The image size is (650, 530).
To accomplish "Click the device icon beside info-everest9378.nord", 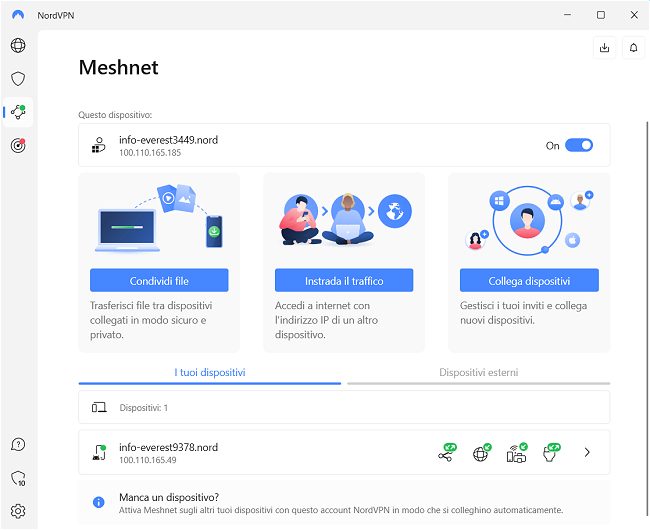I will coord(99,453).
